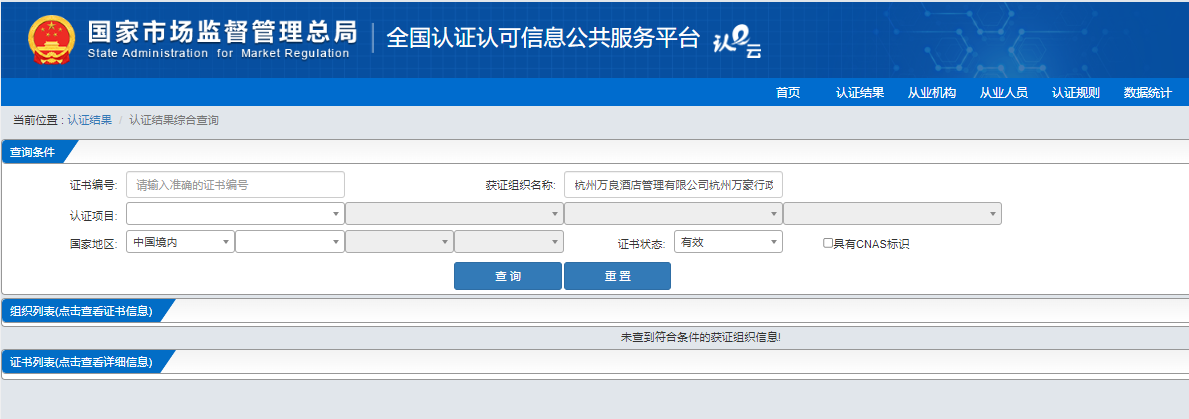Viewport: 1189px width, 419px height.
Task: Click the 认e云 logo
Action: pyautogui.click(x=737, y=42)
